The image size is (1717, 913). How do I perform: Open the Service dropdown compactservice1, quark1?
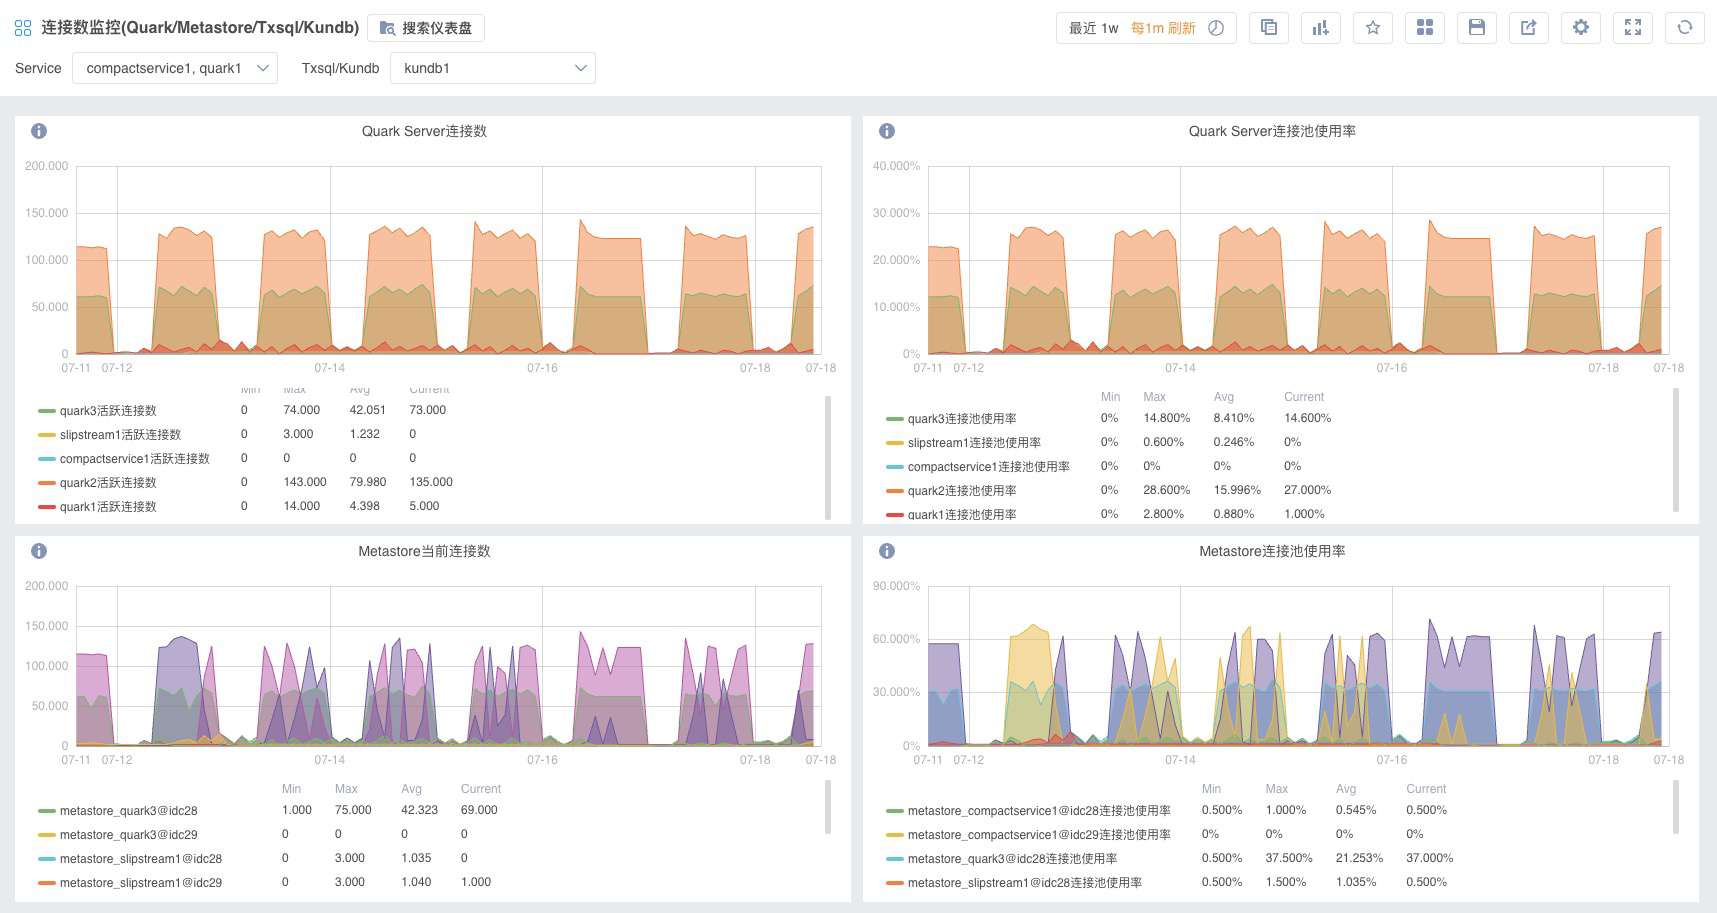coord(175,68)
